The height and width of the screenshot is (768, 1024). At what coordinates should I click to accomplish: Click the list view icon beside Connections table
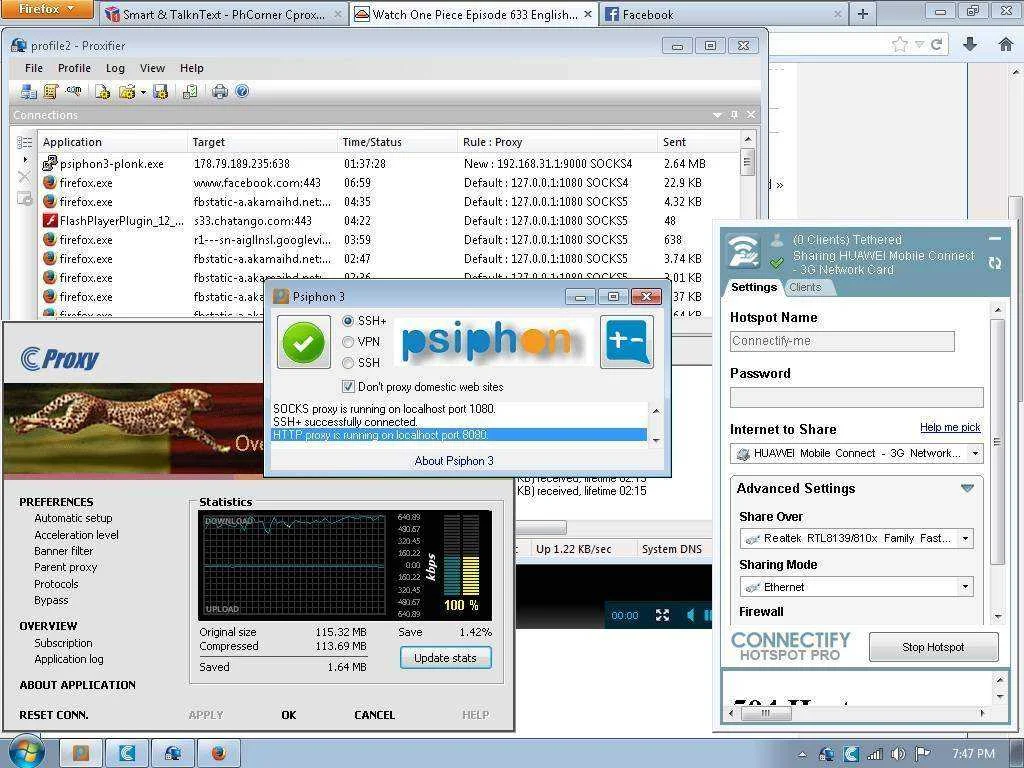[x=25, y=142]
